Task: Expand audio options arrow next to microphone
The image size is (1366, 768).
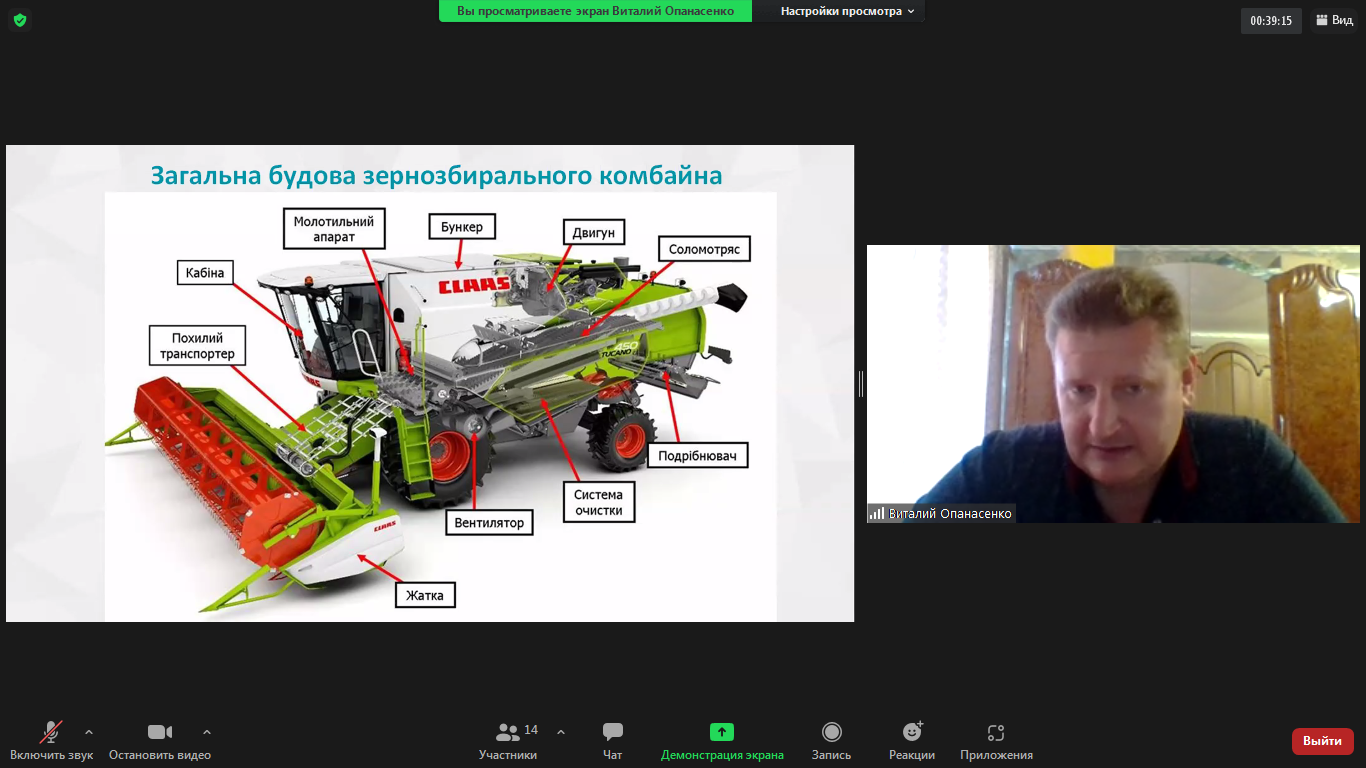Action: tap(89, 732)
